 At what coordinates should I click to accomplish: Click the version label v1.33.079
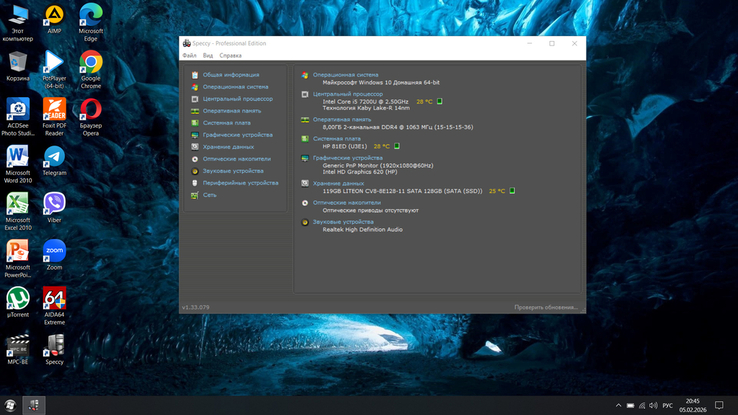(196, 307)
